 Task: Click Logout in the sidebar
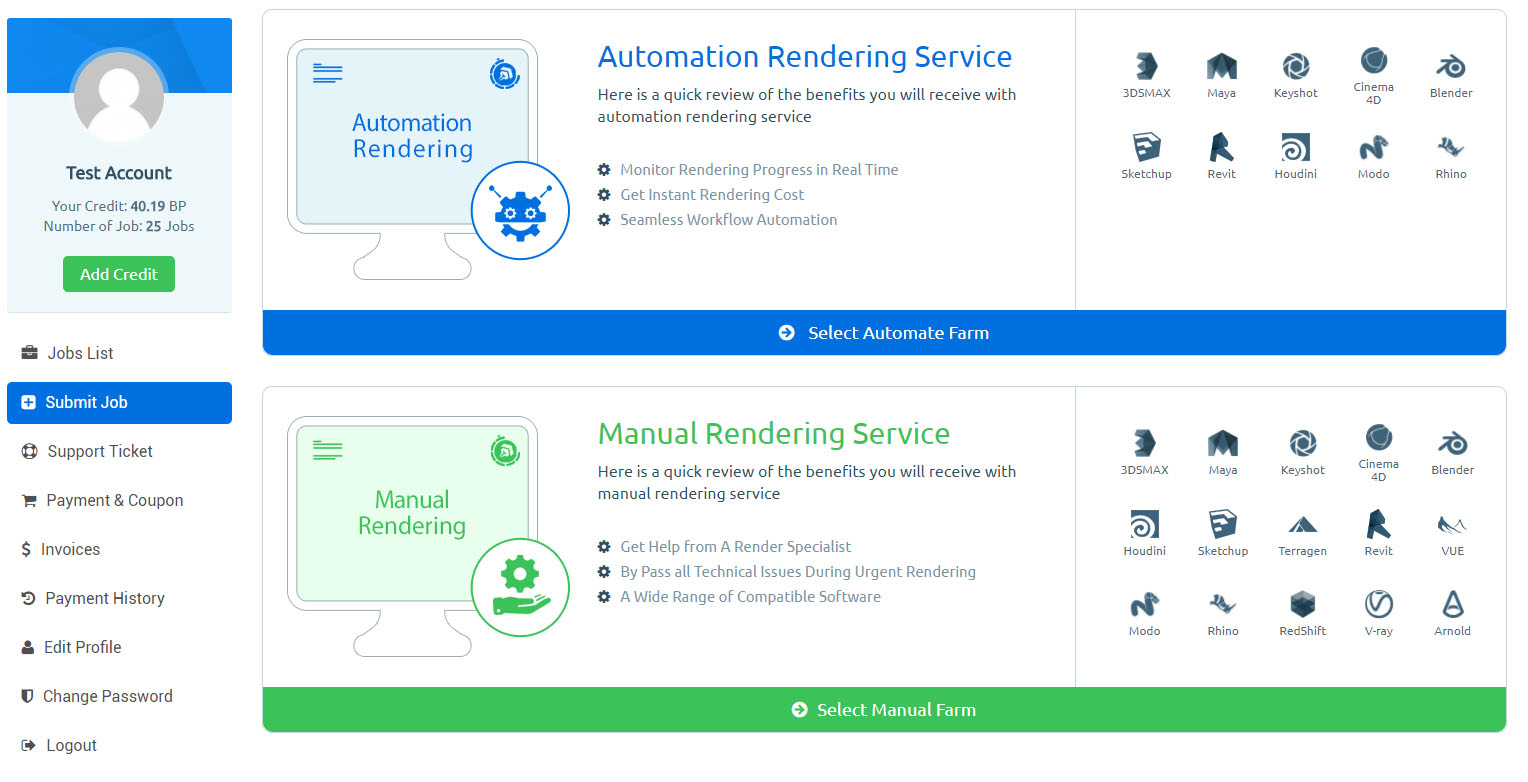[71, 745]
